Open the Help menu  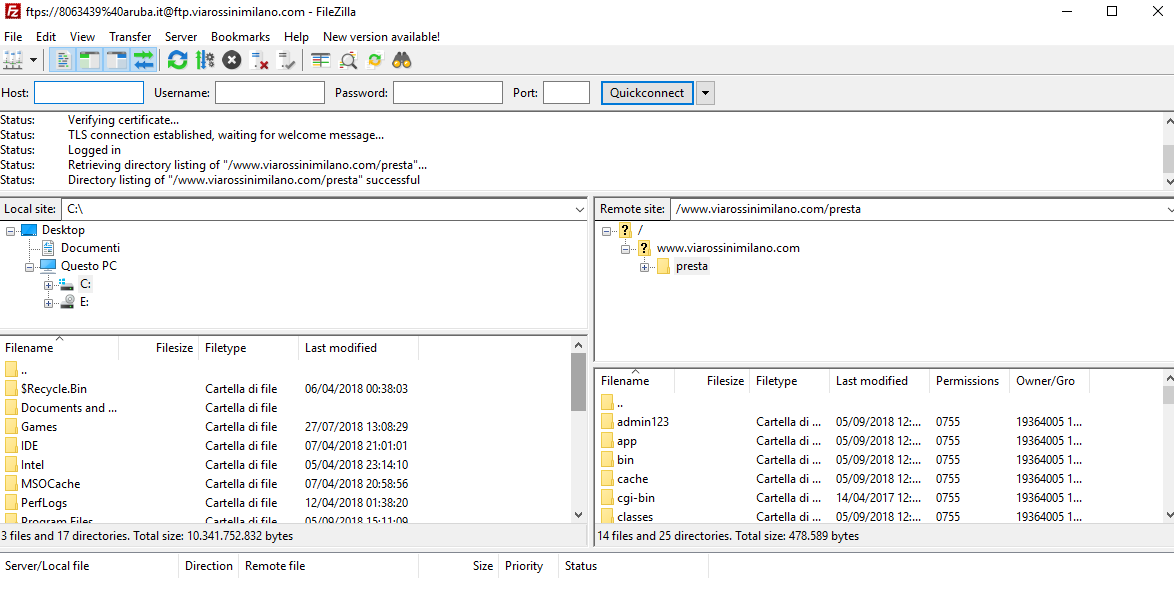point(296,37)
